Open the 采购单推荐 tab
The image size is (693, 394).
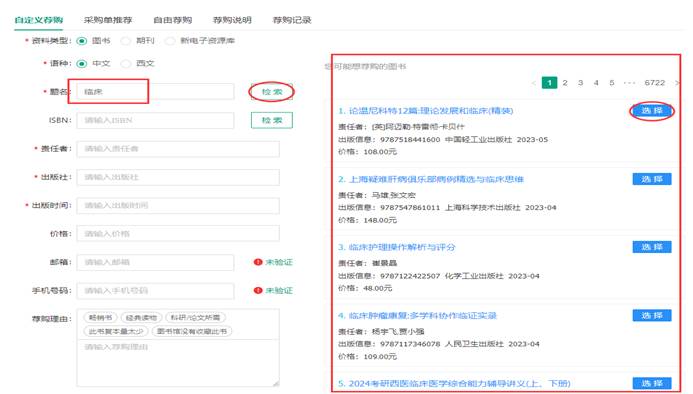pos(108,20)
